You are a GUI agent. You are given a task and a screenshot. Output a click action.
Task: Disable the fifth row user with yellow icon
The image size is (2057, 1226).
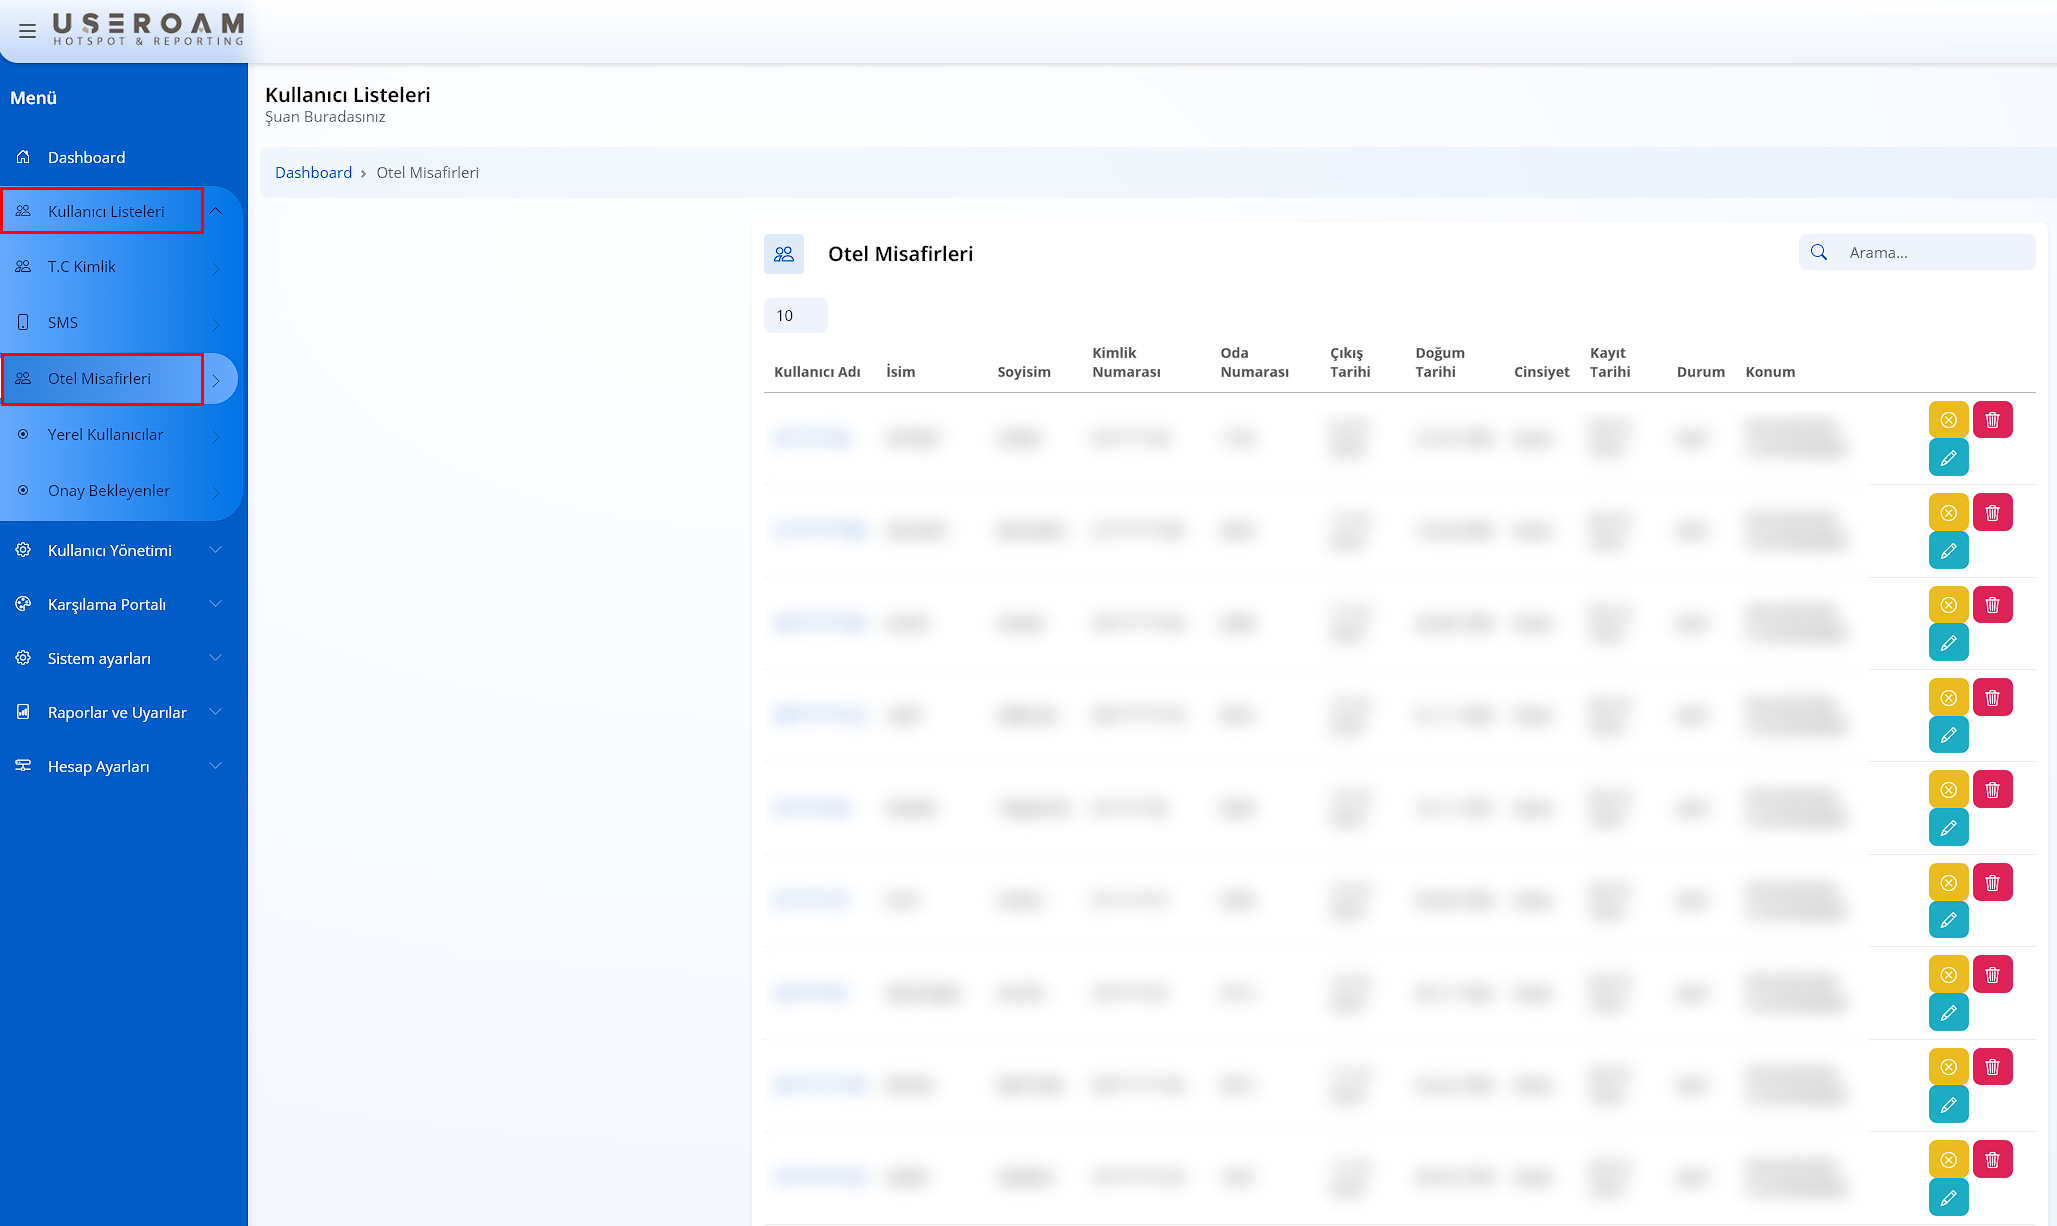1948,790
